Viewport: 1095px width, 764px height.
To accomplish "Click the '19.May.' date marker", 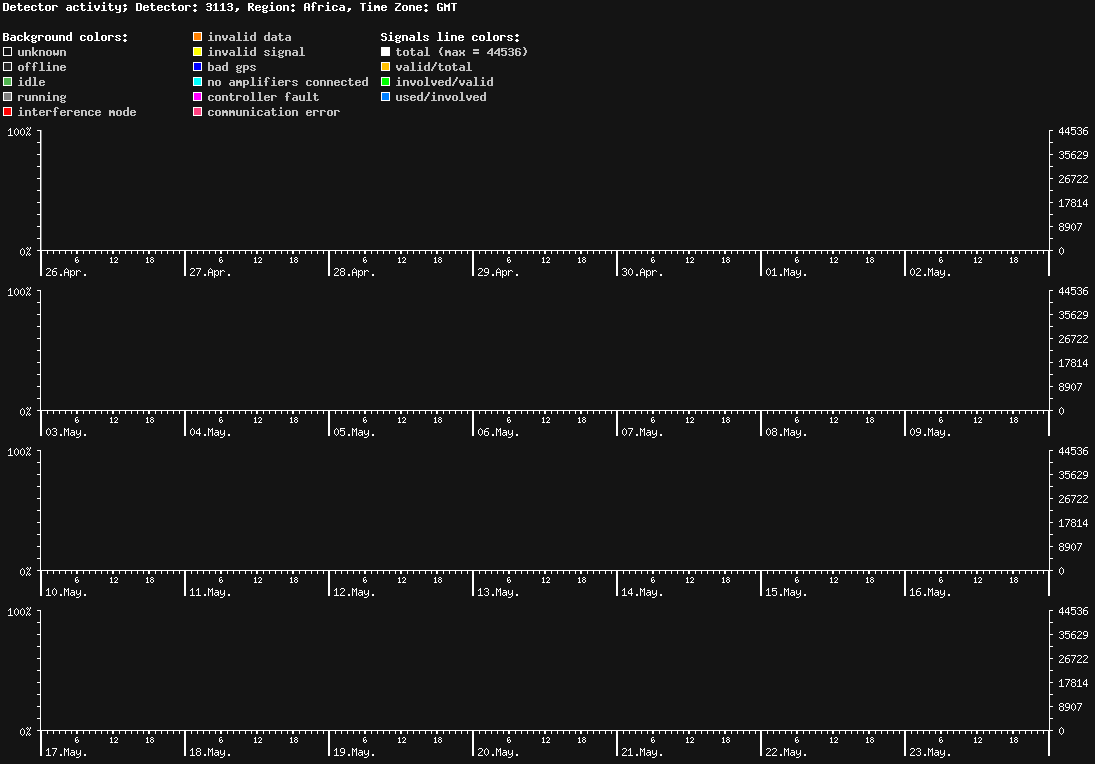I will (354, 752).
